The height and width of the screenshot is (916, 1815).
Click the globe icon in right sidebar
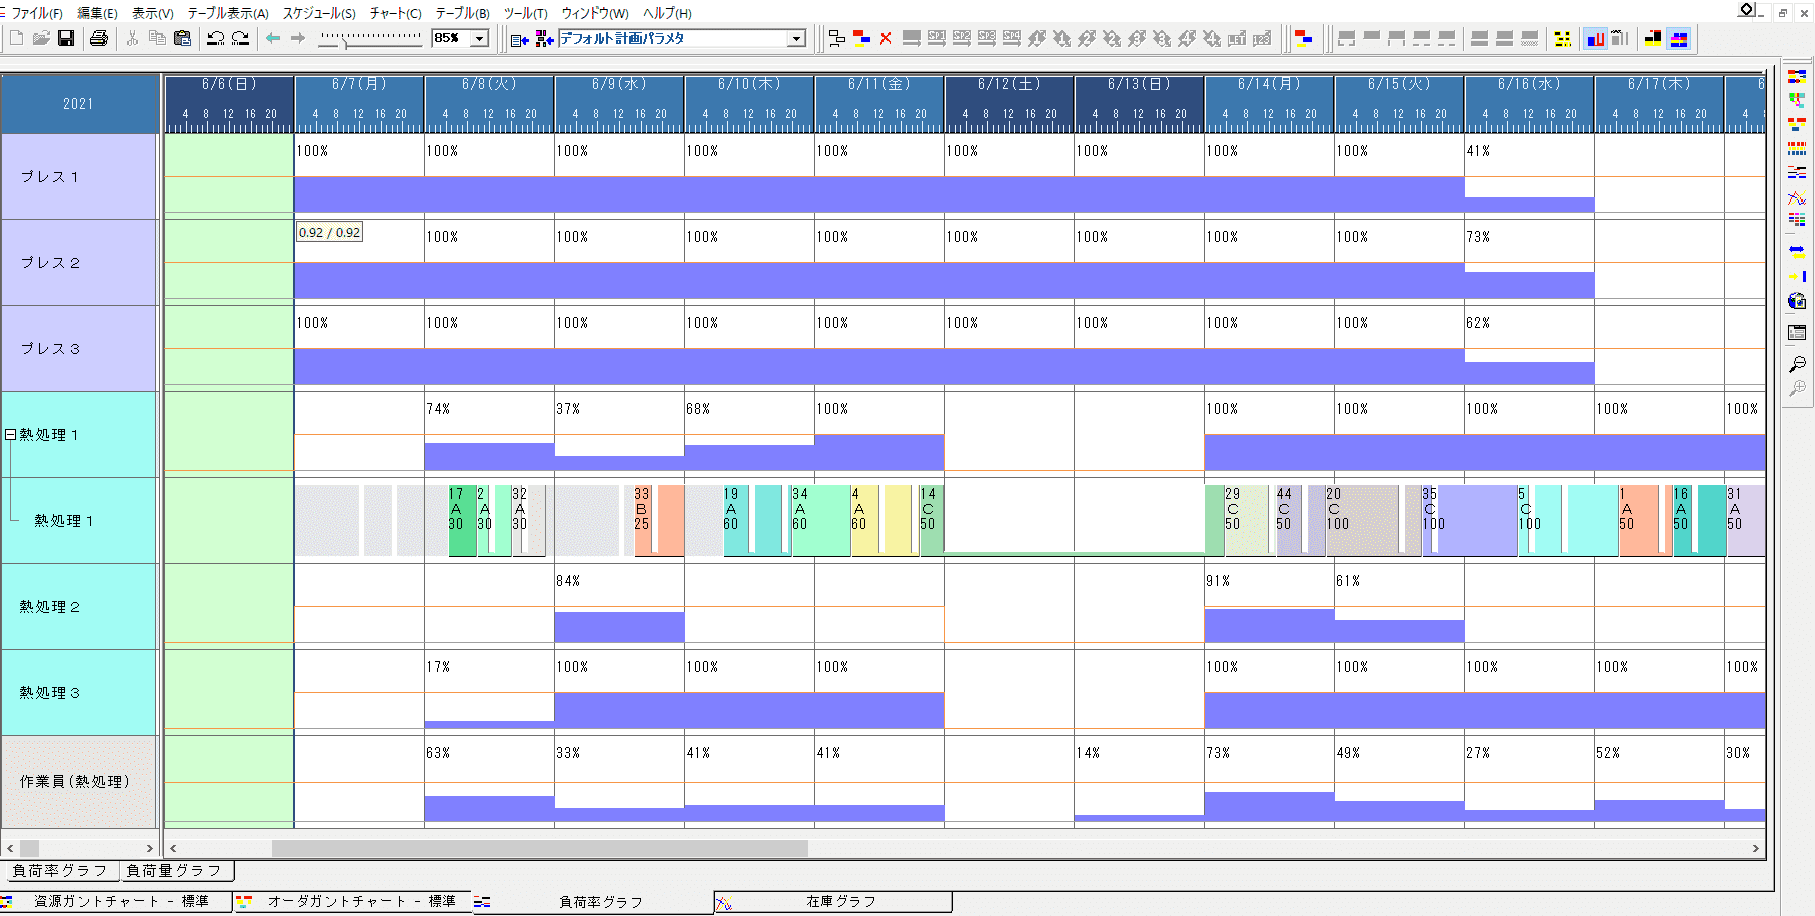(1797, 302)
